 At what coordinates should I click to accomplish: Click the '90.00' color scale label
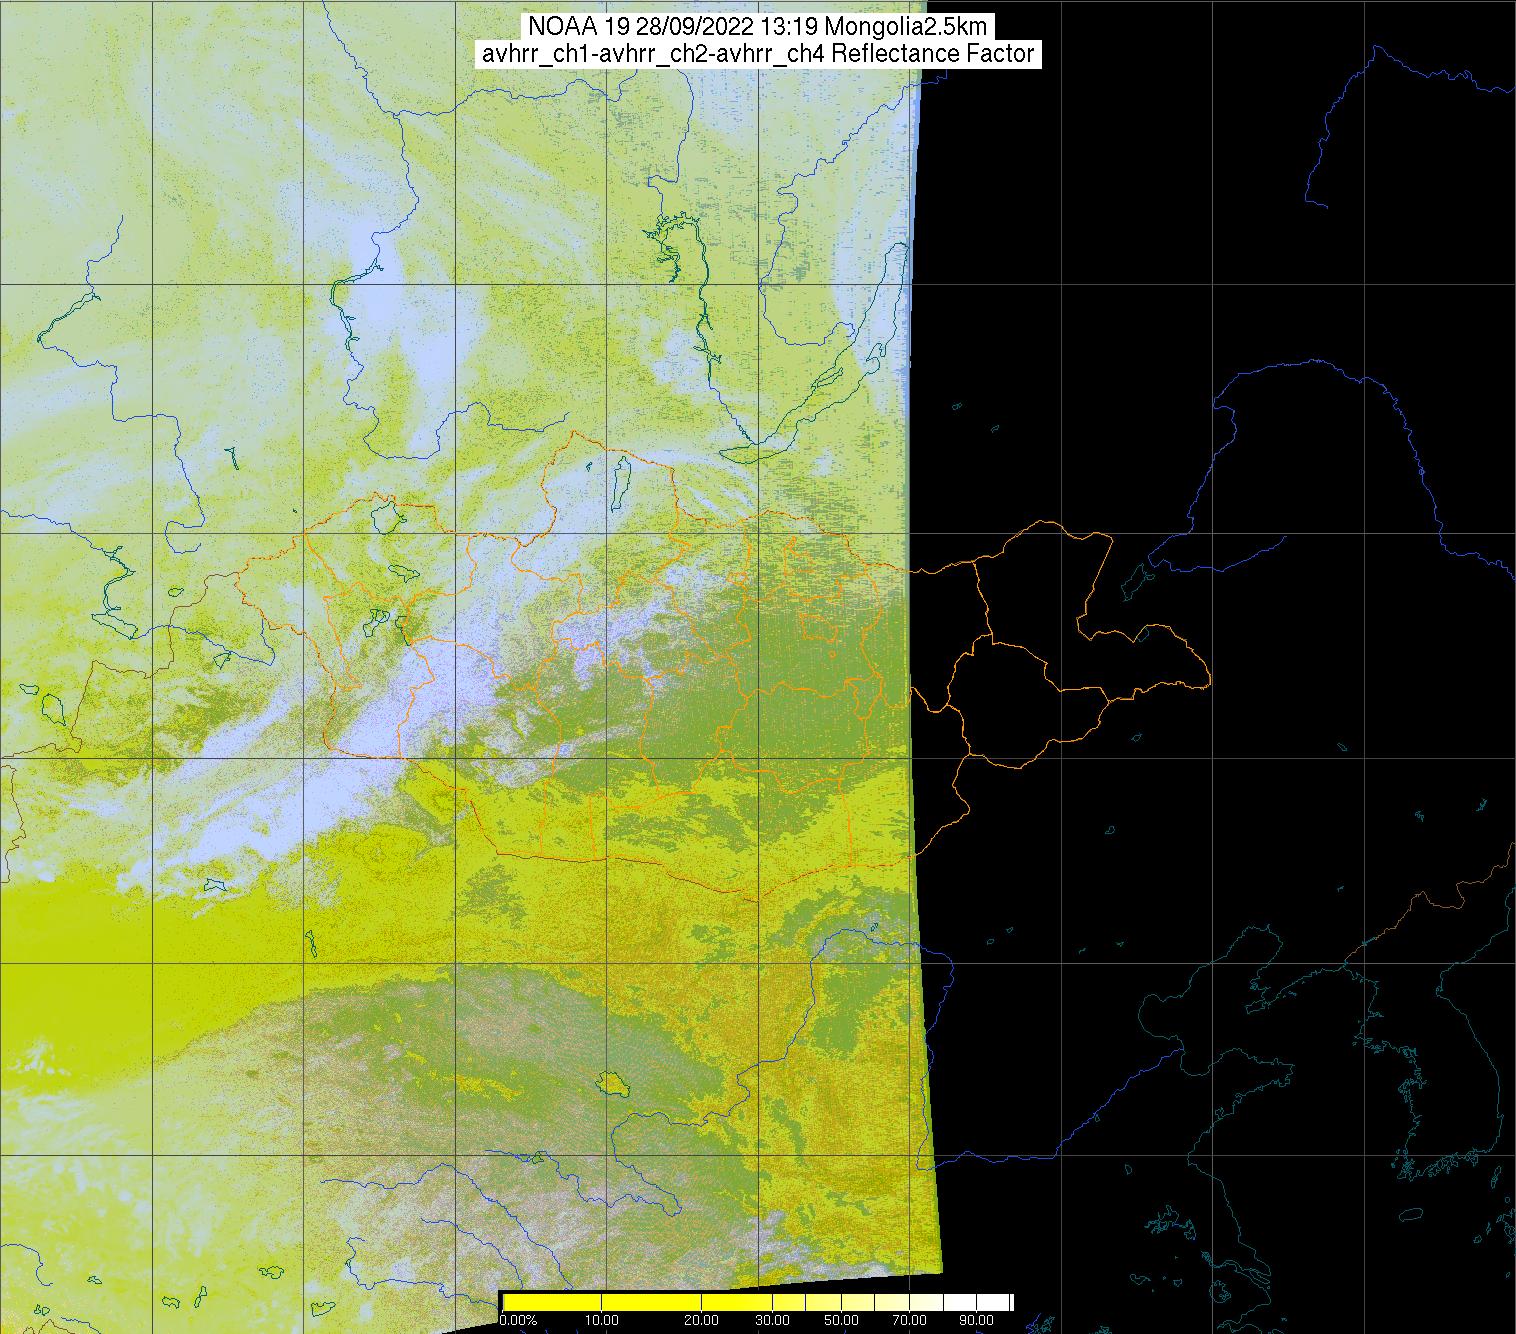[975, 1322]
